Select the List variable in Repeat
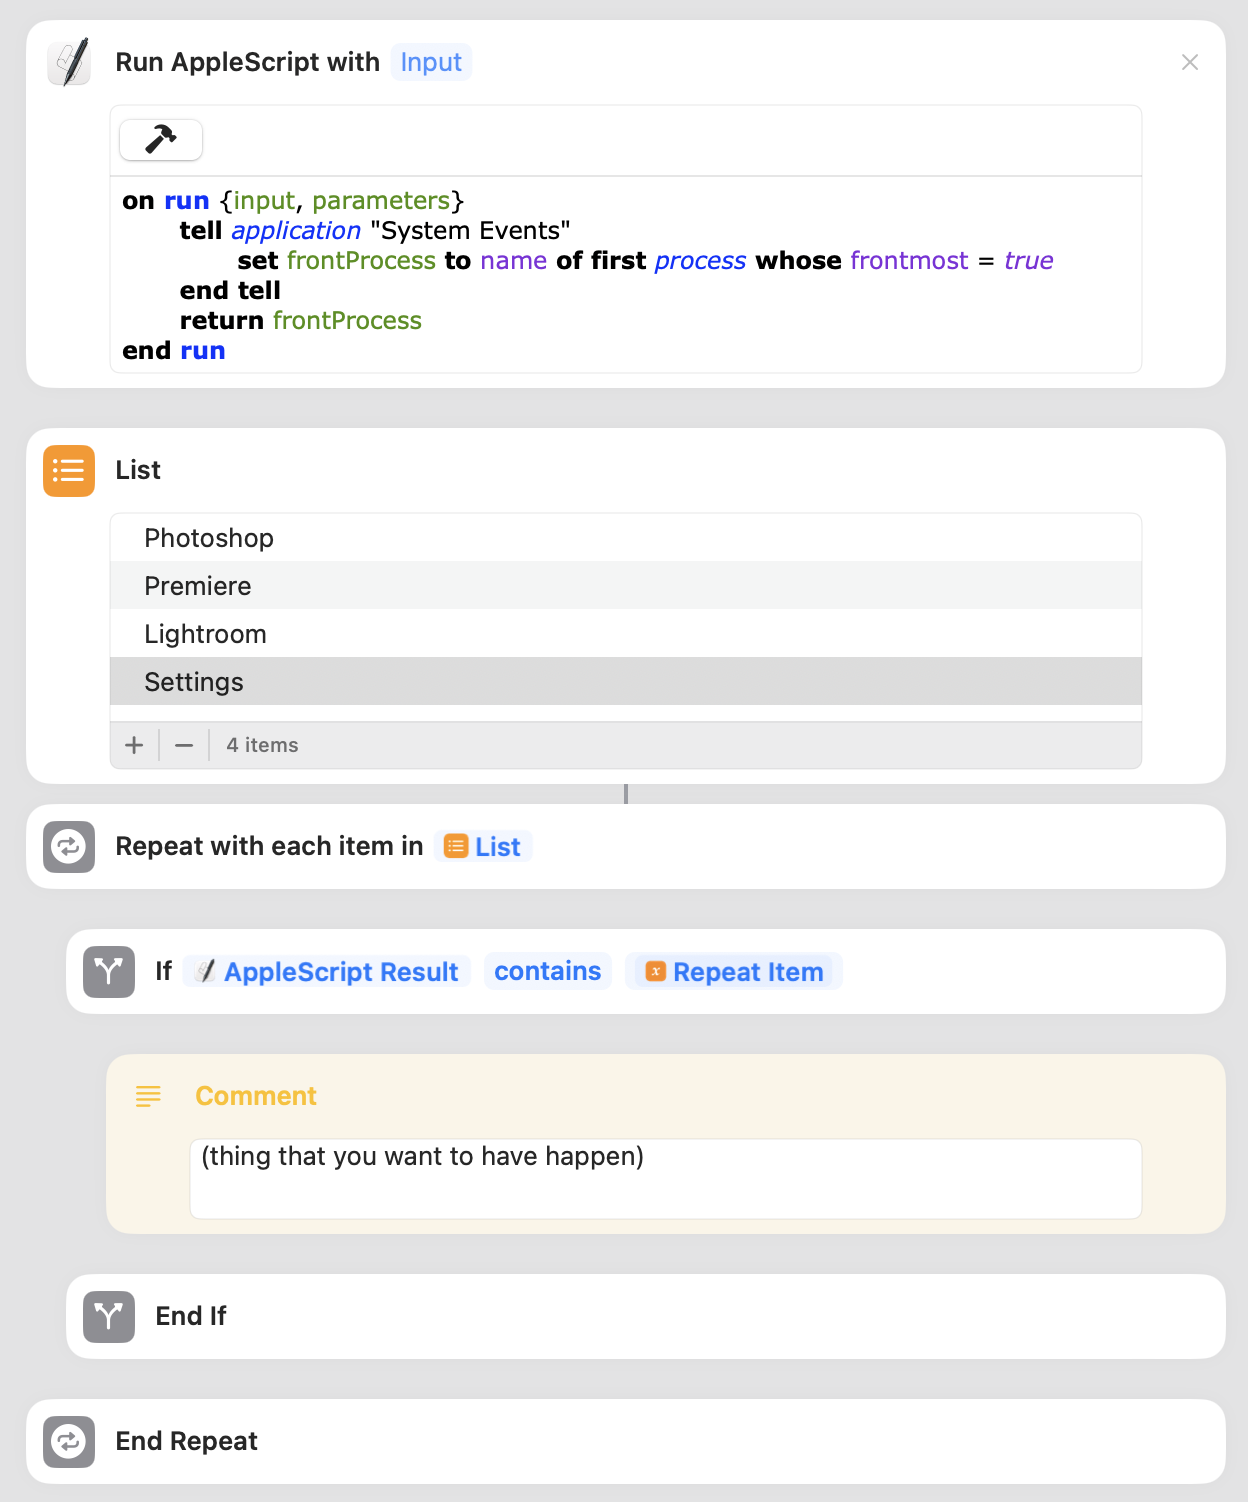Screen dimensions: 1248x1502 (484, 847)
